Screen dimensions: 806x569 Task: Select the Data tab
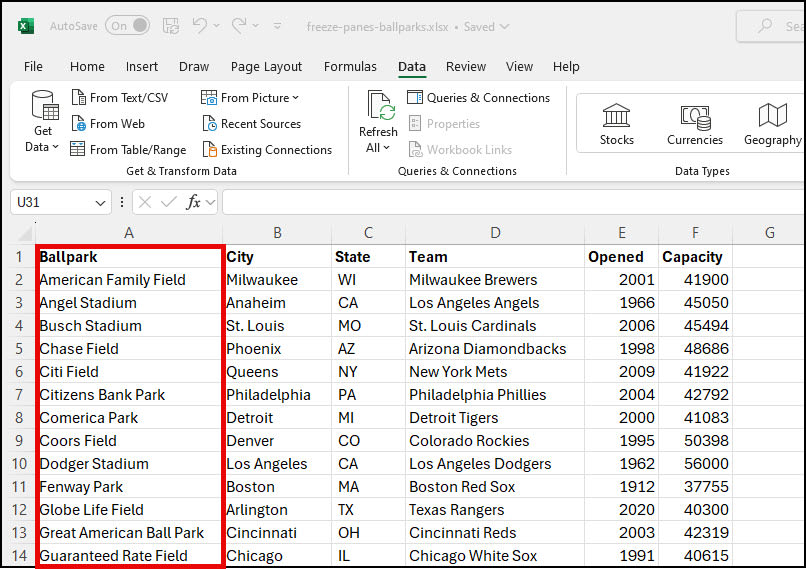412,66
